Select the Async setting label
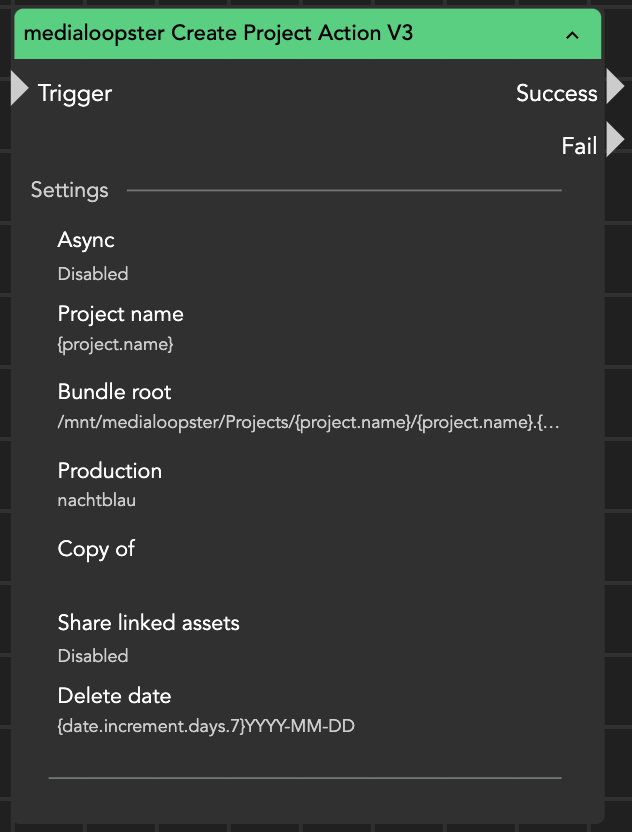 (86, 240)
